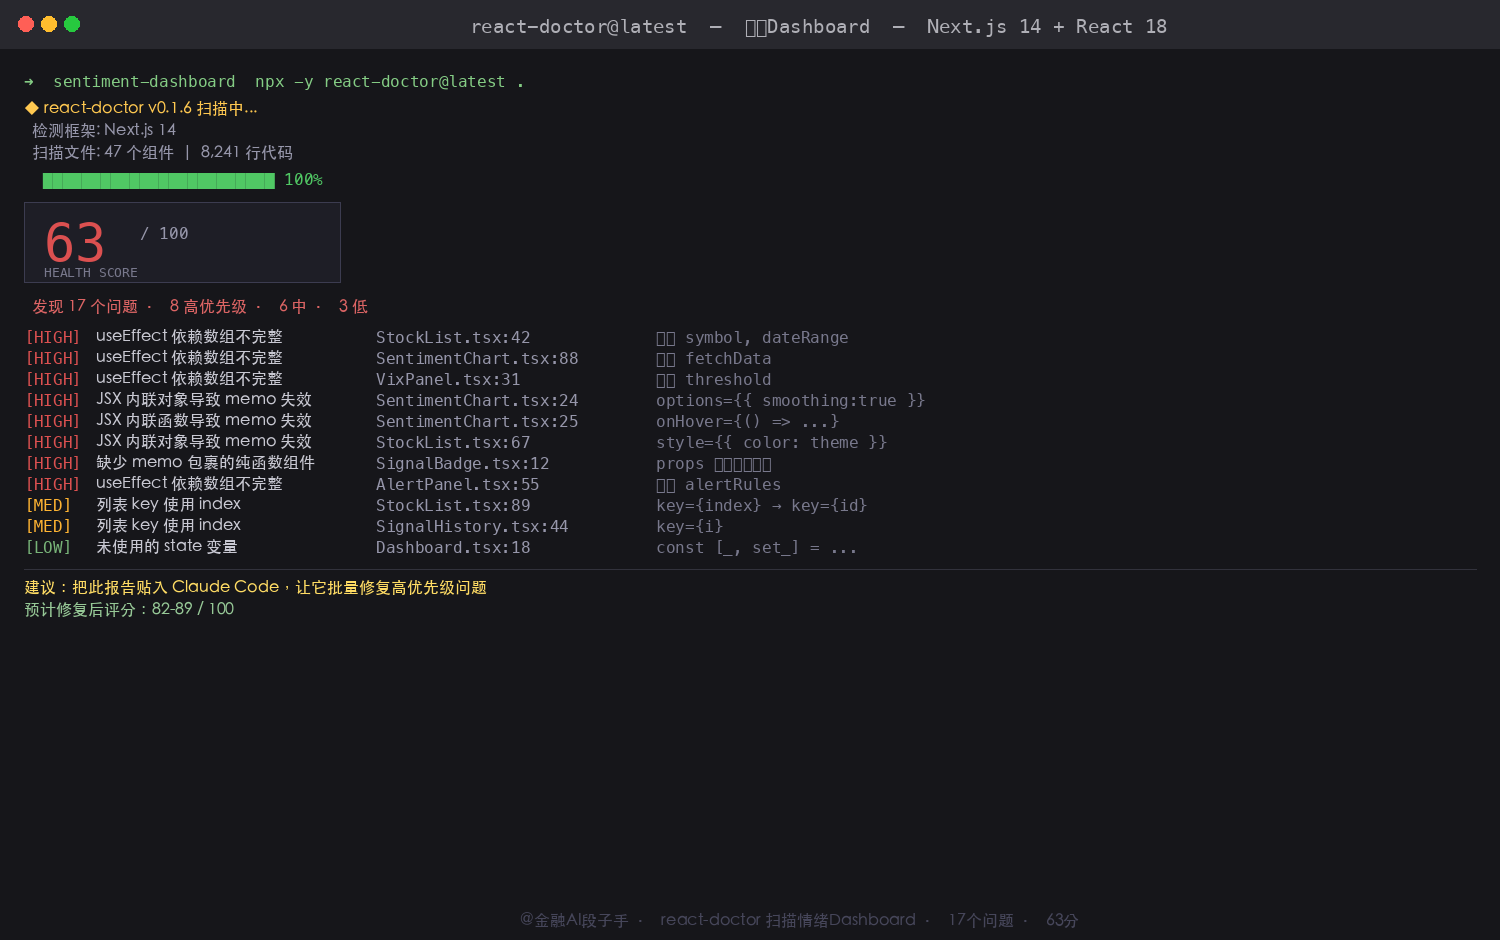Click the key={index} → key={id} detail
The image size is (1500, 940).
click(762, 506)
